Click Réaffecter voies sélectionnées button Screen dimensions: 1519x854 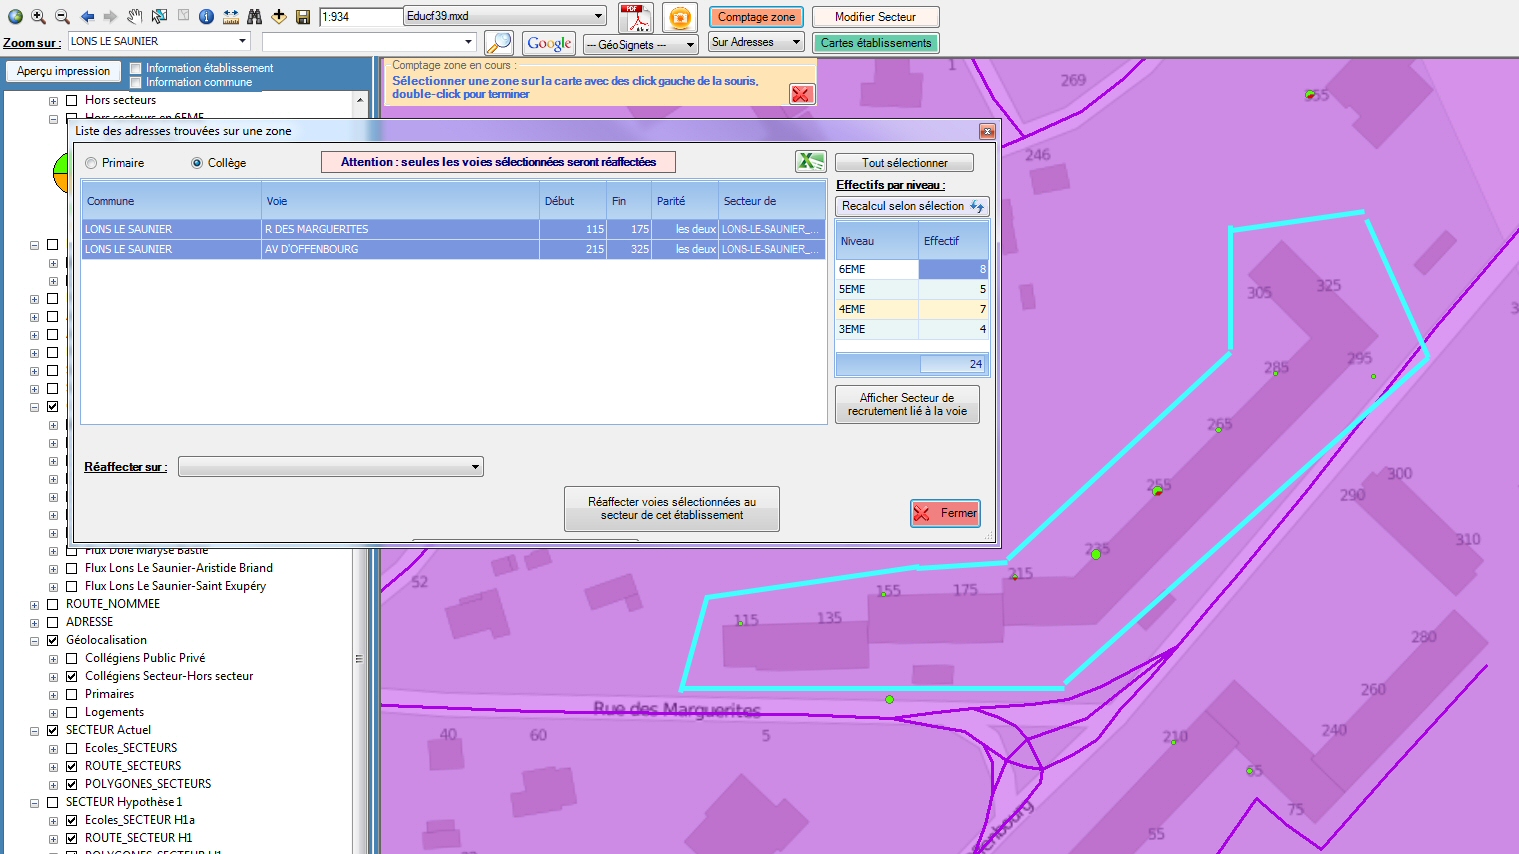pos(671,509)
